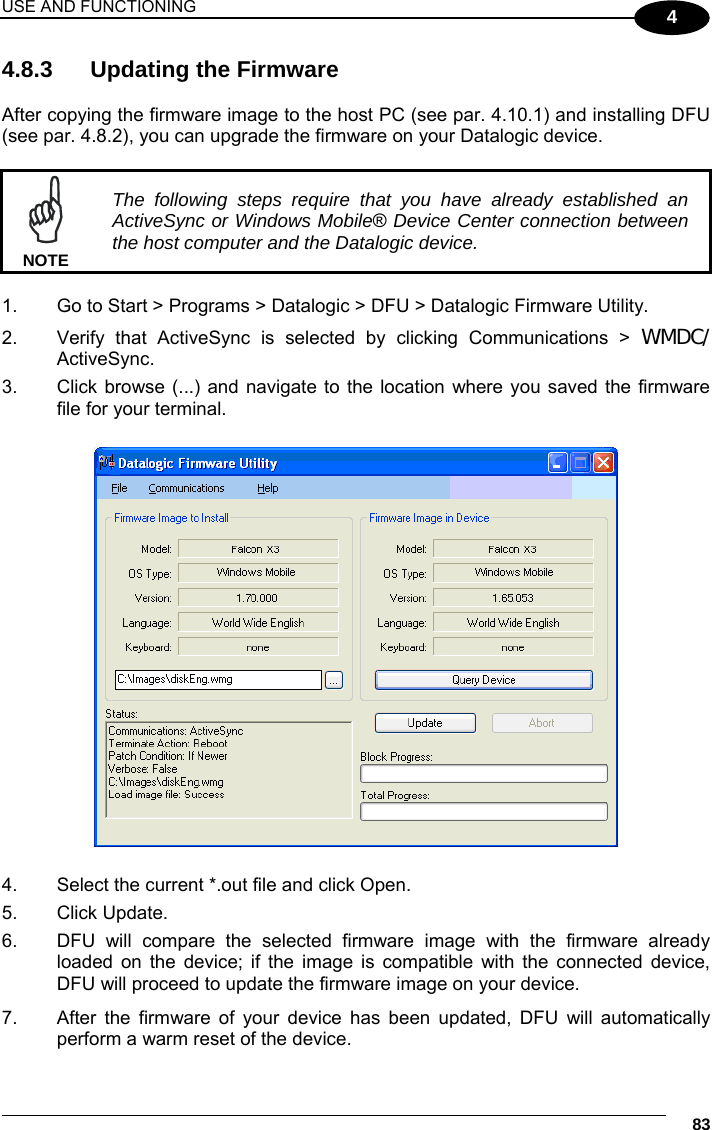Minimize the Datalogic Firmware Utility window
This screenshot has height=1130, width=712.
[558, 462]
